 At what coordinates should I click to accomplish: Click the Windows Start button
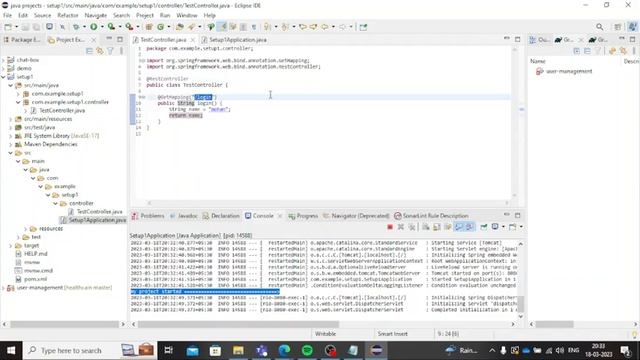[11, 350]
